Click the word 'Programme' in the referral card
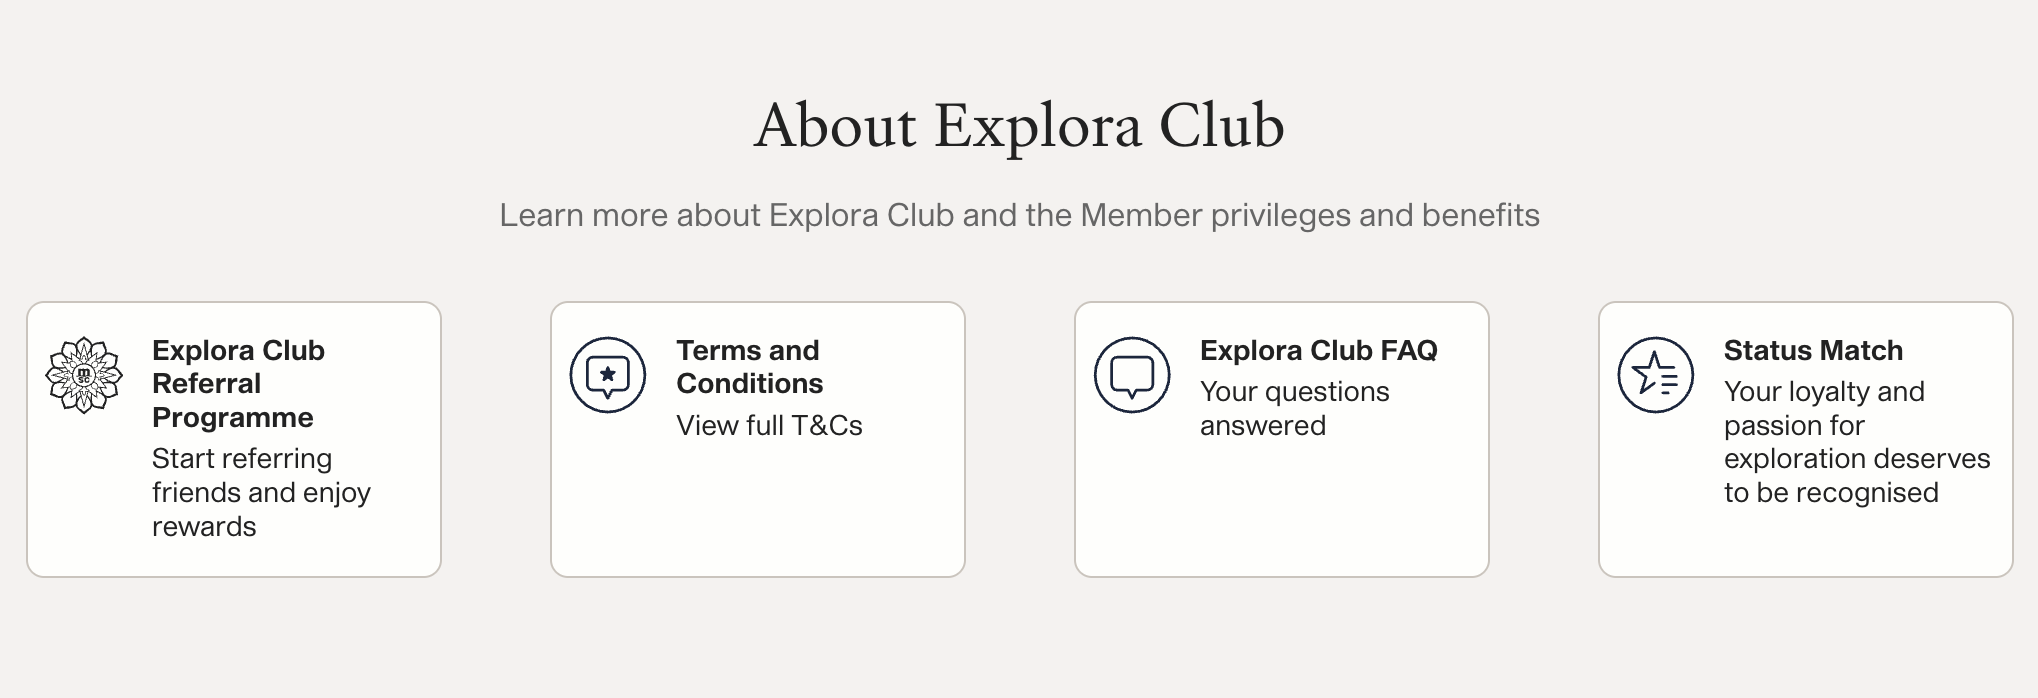Viewport: 2038px width, 698px height. (x=232, y=417)
